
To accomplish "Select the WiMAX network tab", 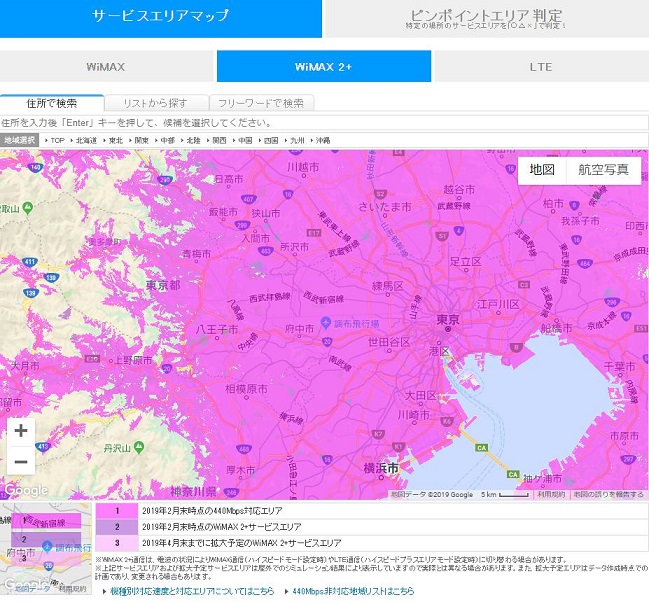I will [106, 67].
